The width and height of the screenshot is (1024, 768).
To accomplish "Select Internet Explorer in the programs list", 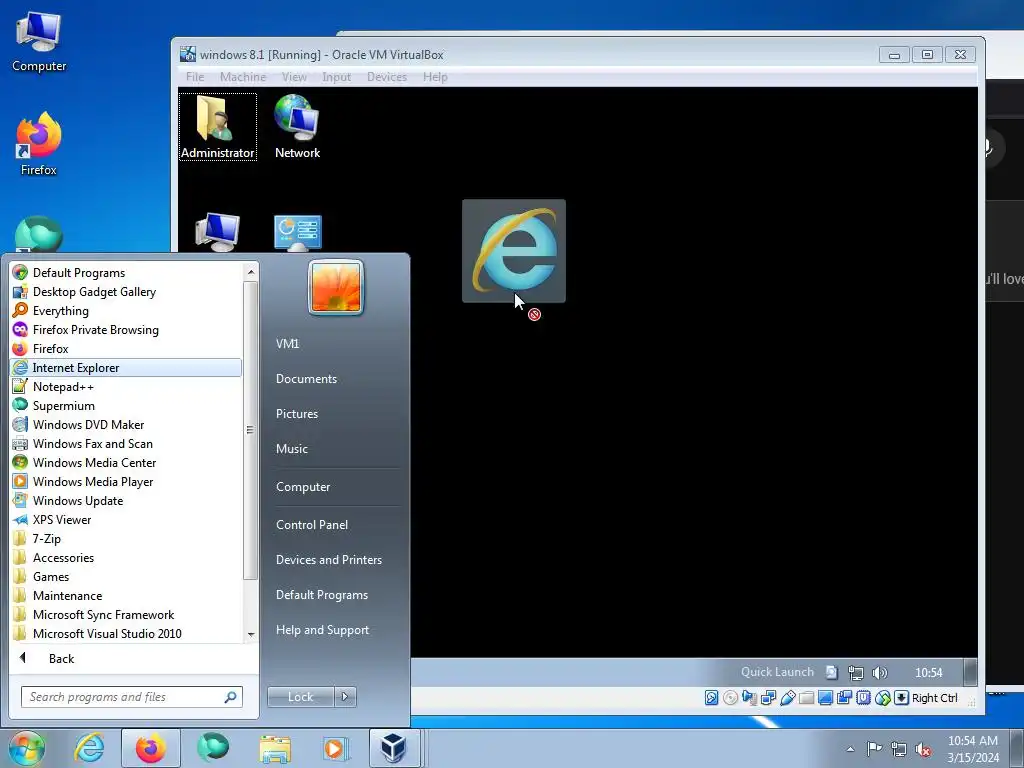I will click(x=126, y=367).
